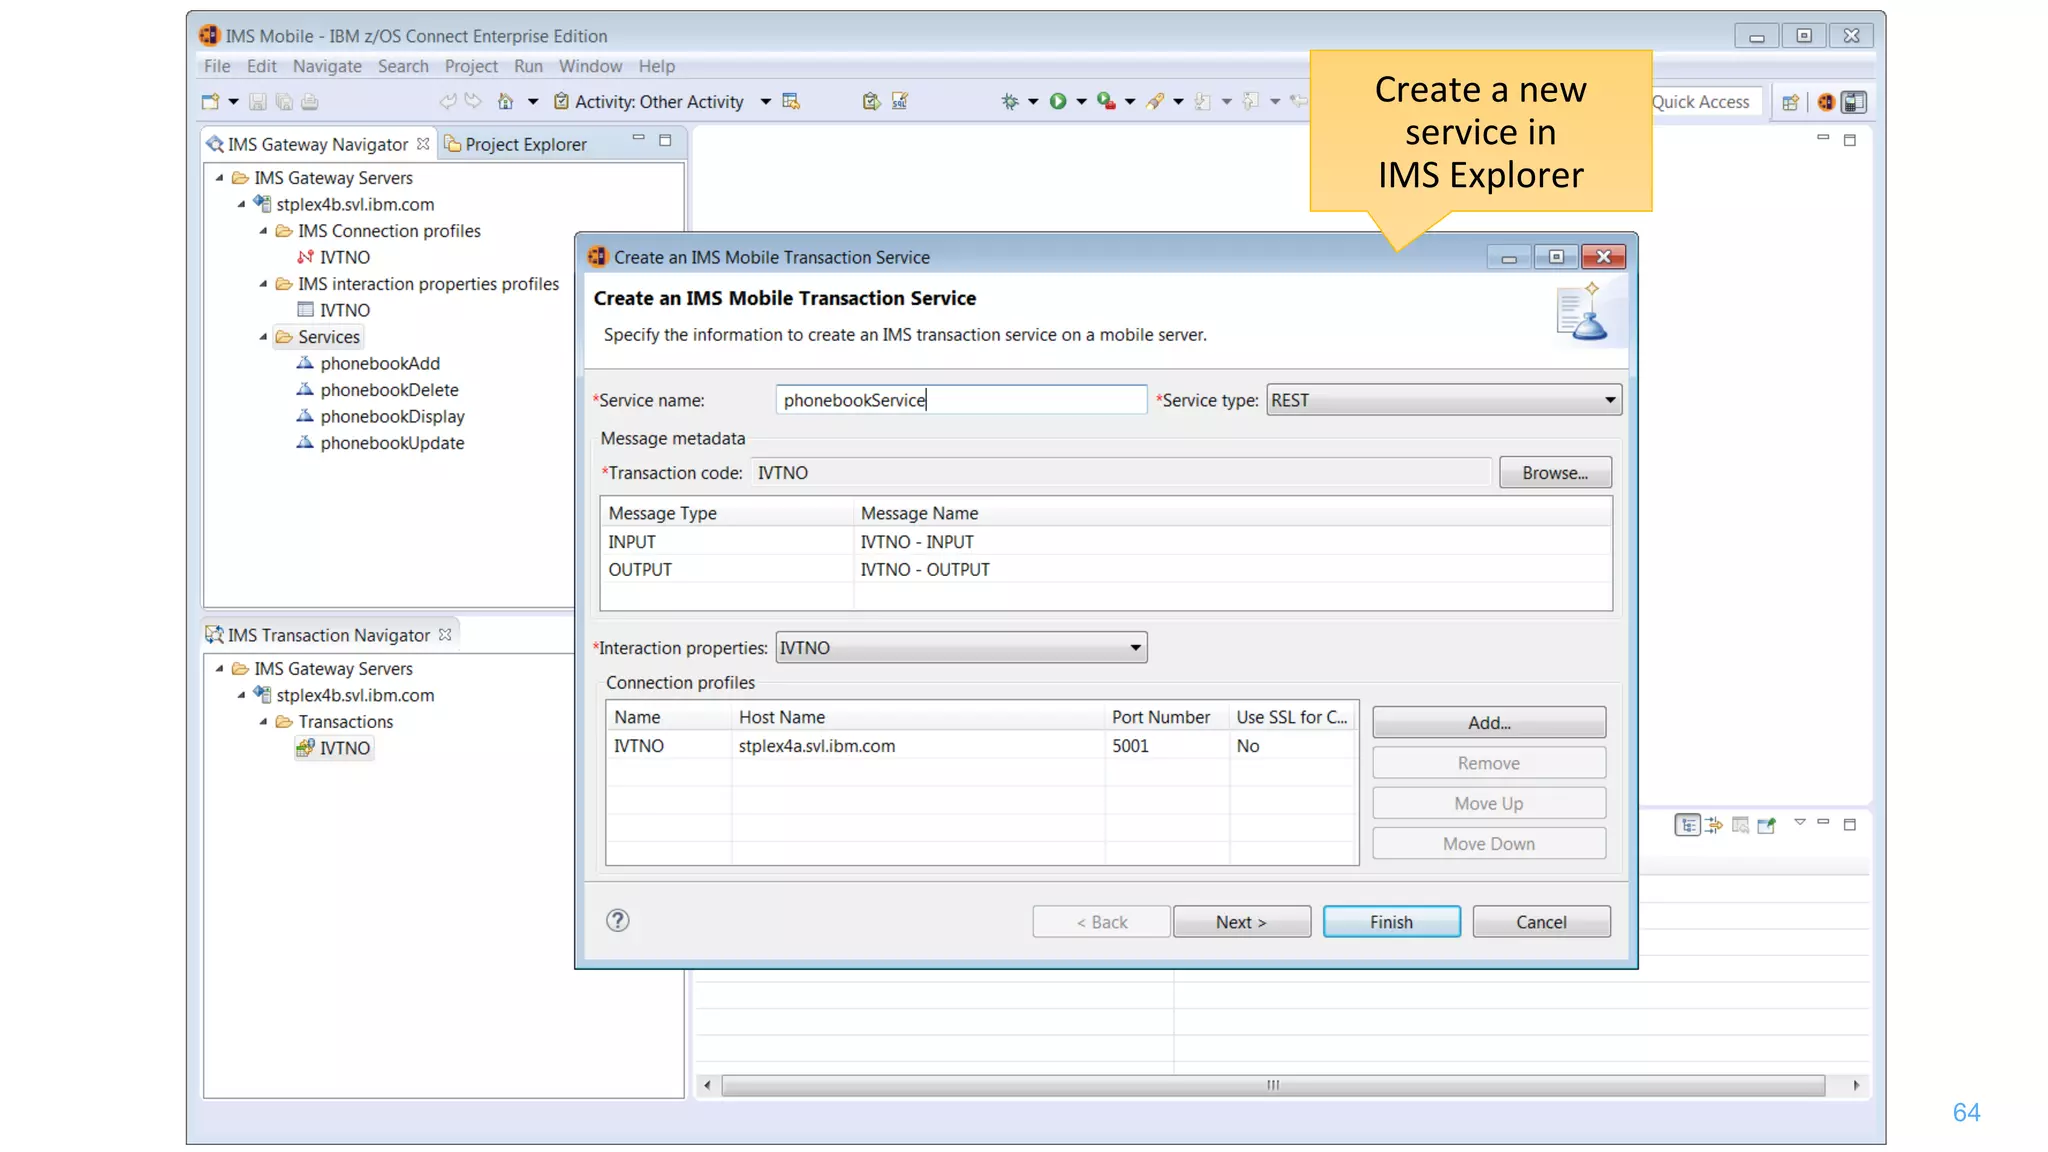Click the horizontal scrollbar in the bottom view

tap(1273, 1085)
